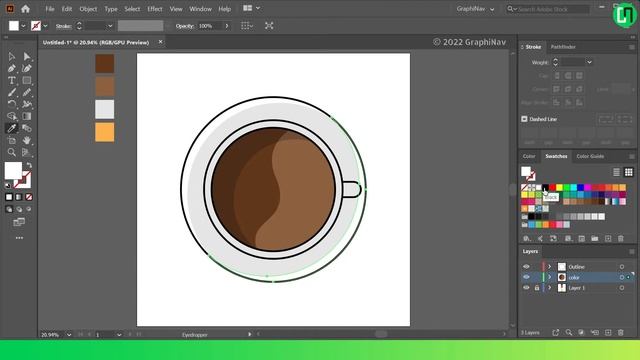Select the Pen tool
The height and width of the screenshot is (360, 640).
(x=11, y=69)
